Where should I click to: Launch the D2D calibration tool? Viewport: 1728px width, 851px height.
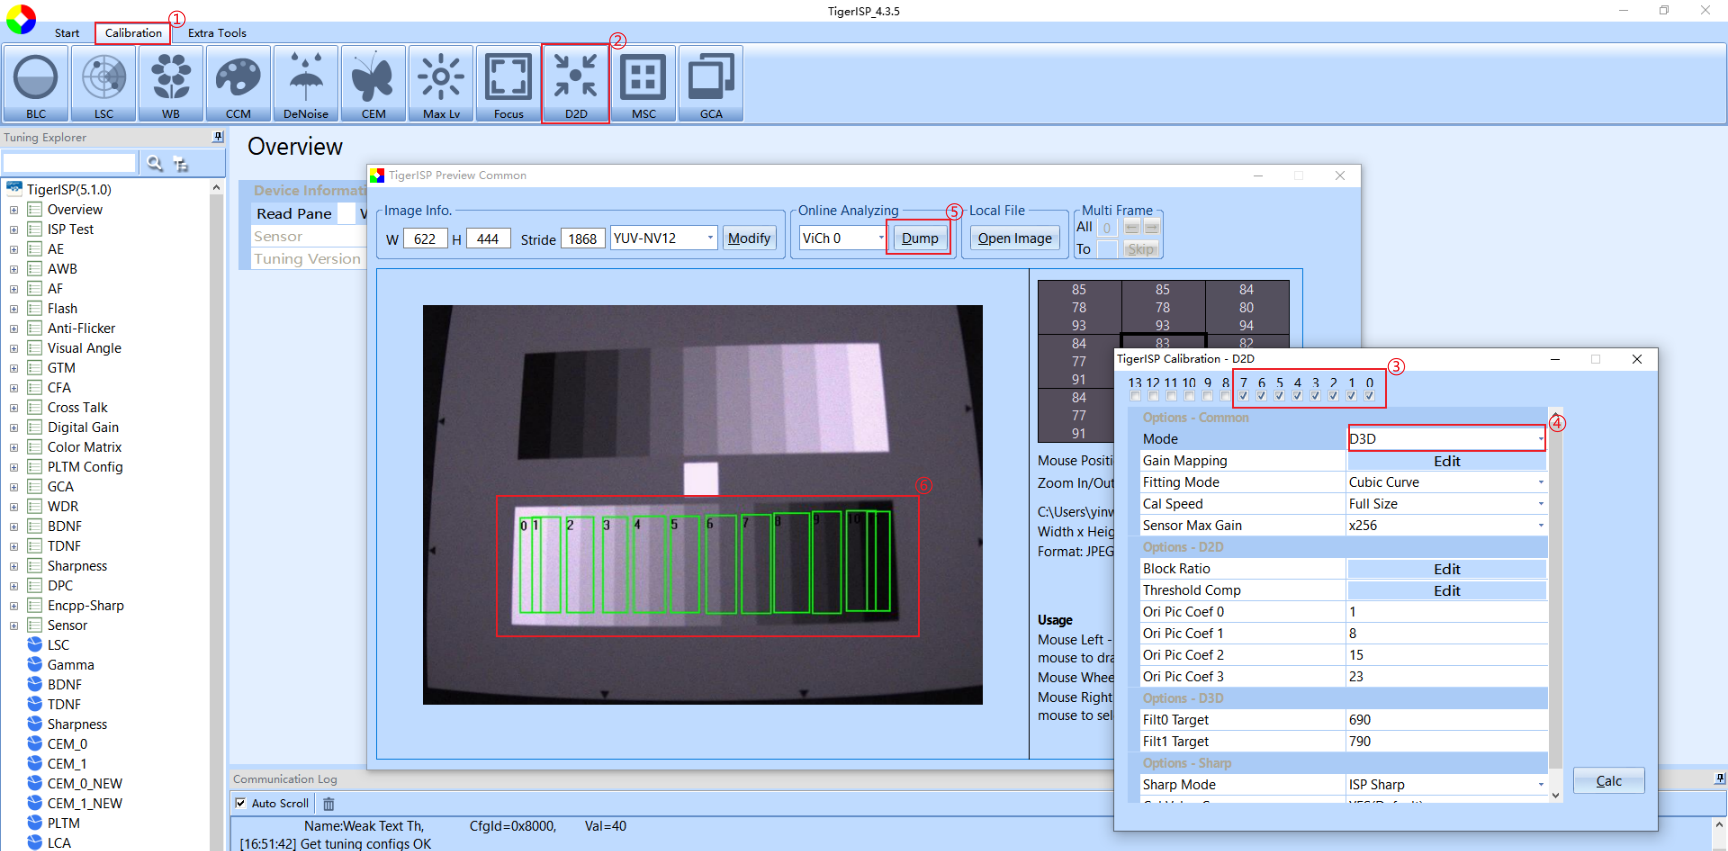(576, 83)
